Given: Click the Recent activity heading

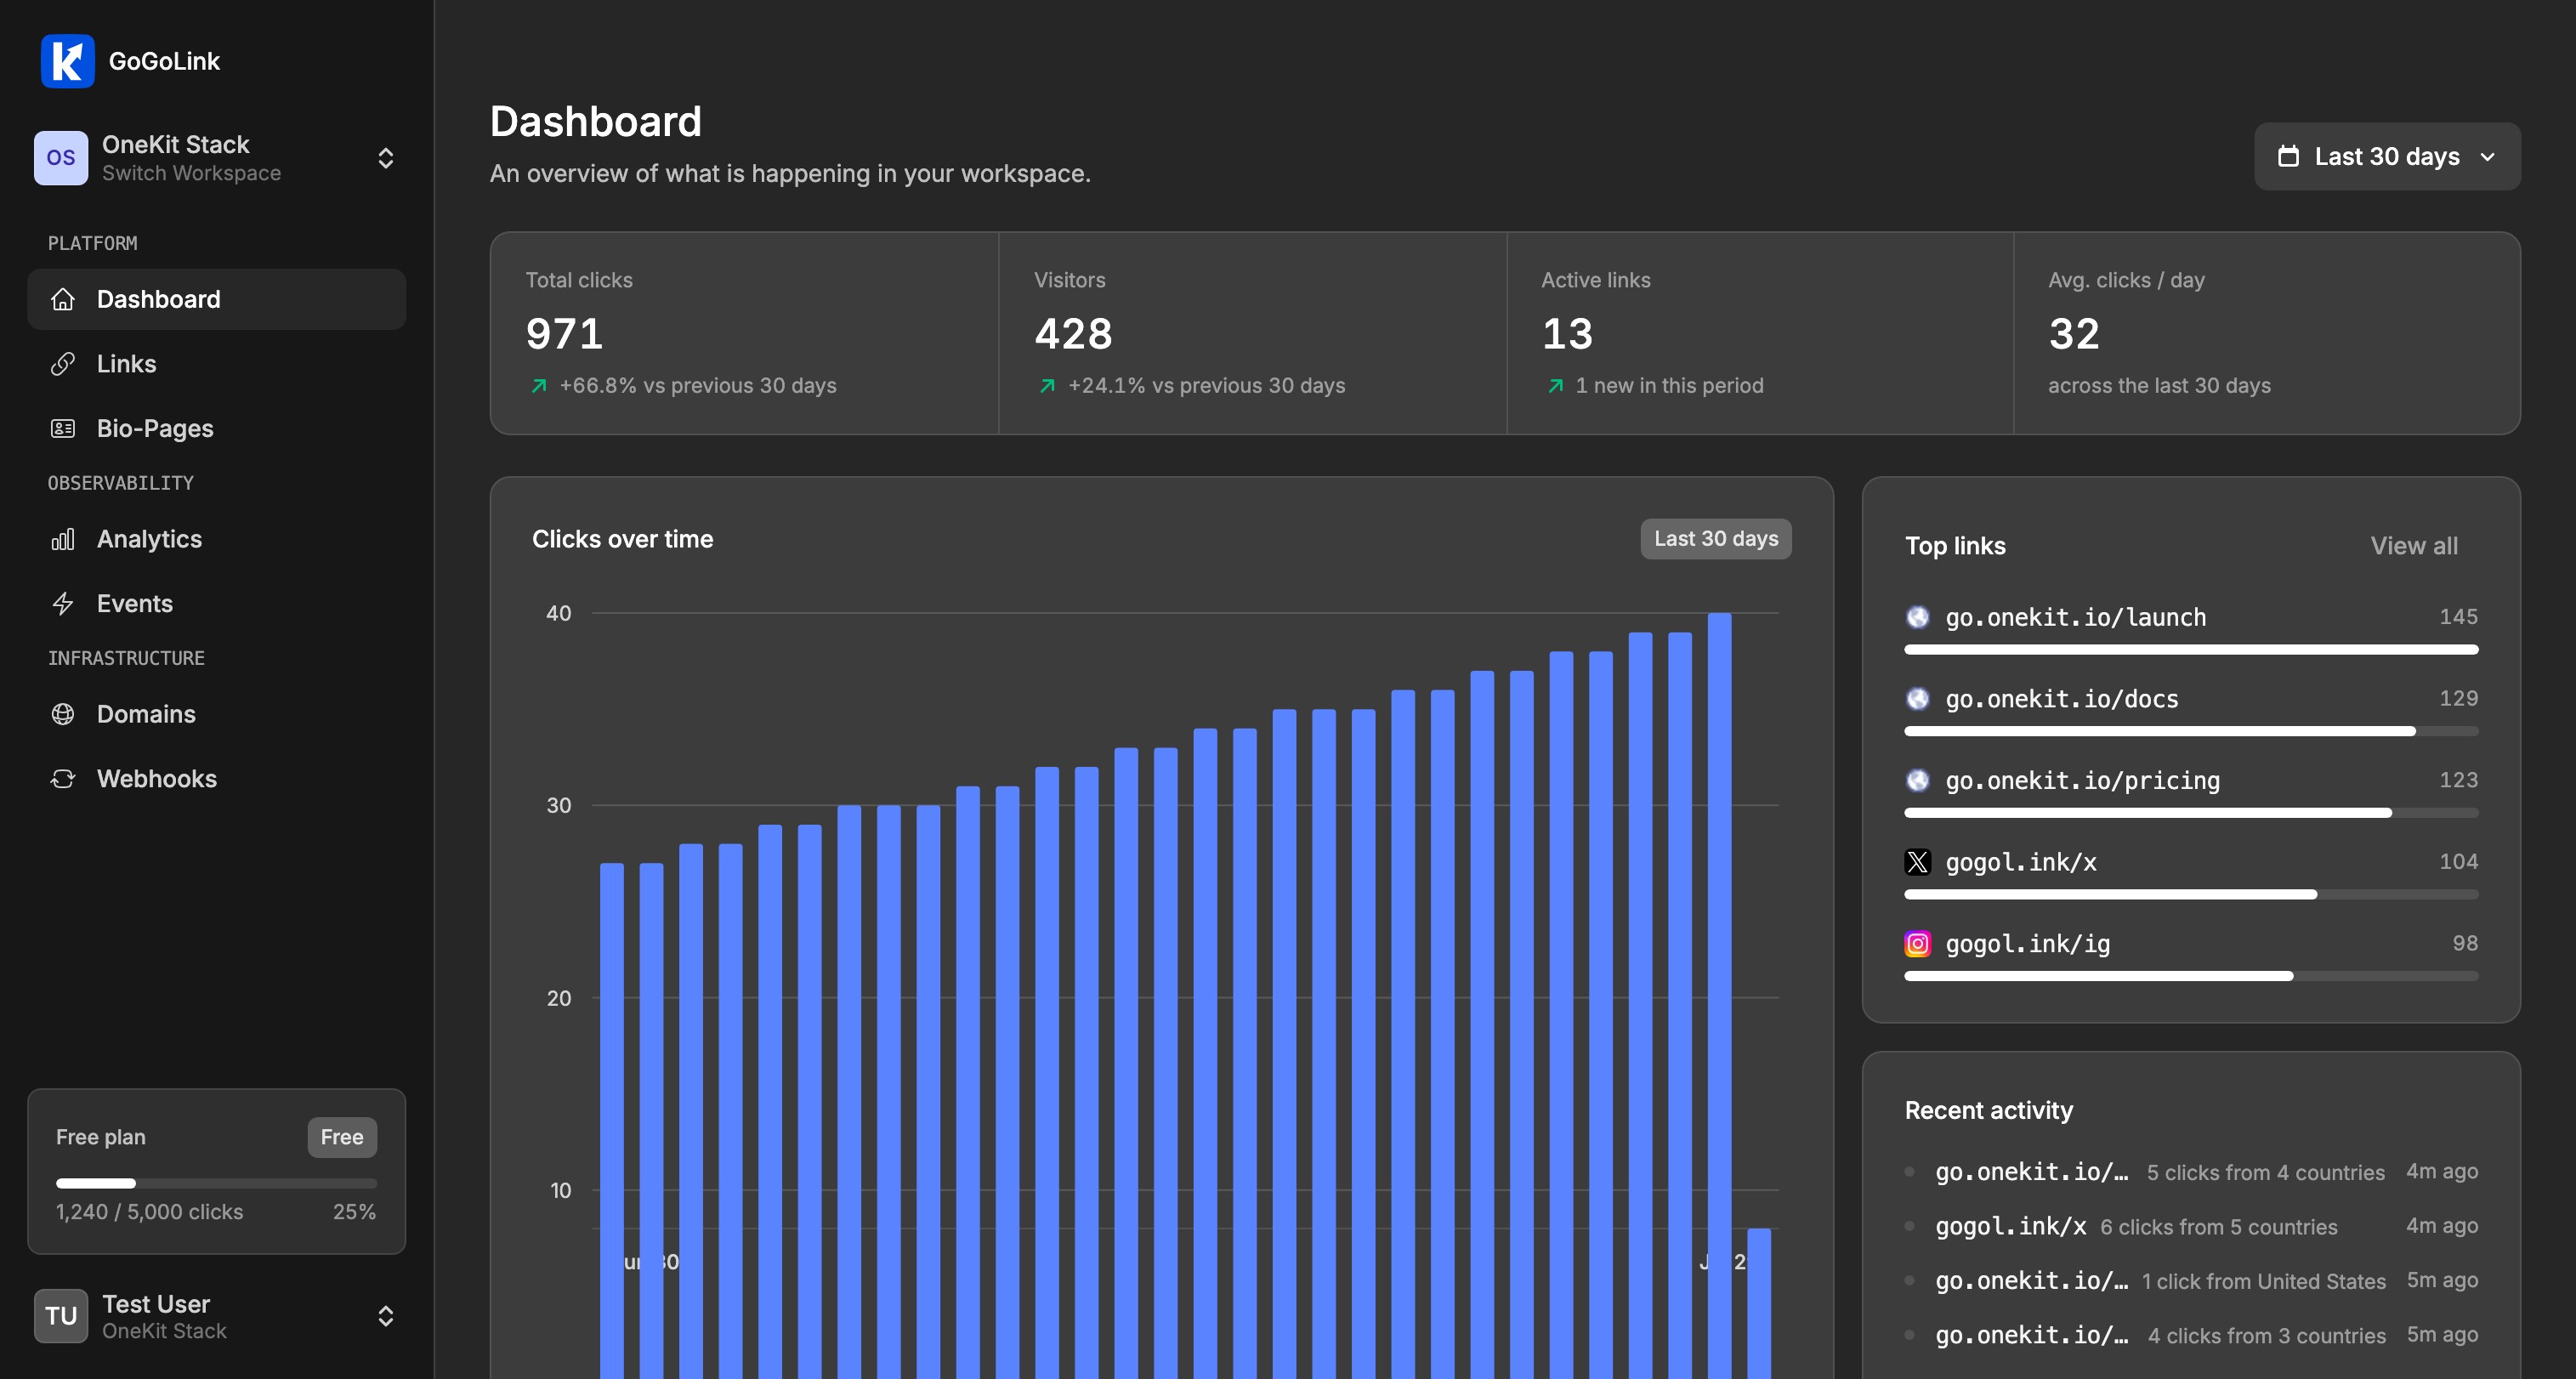Looking at the screenshot, I should (1988, 1110).
